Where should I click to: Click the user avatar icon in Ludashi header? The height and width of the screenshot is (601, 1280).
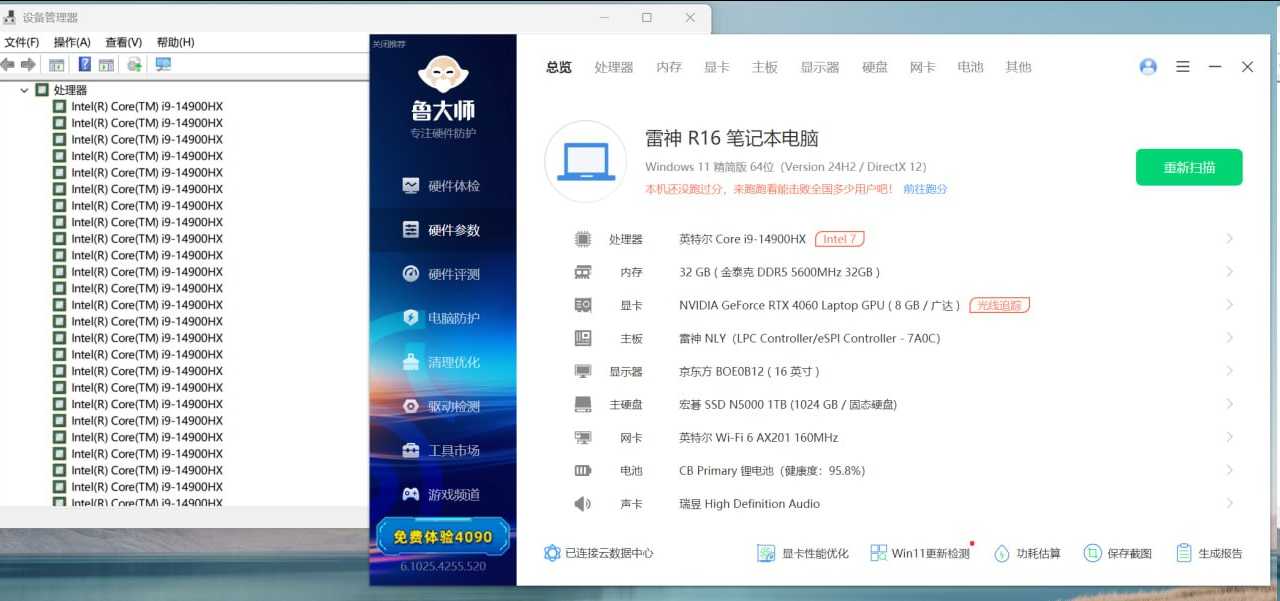1148,67
